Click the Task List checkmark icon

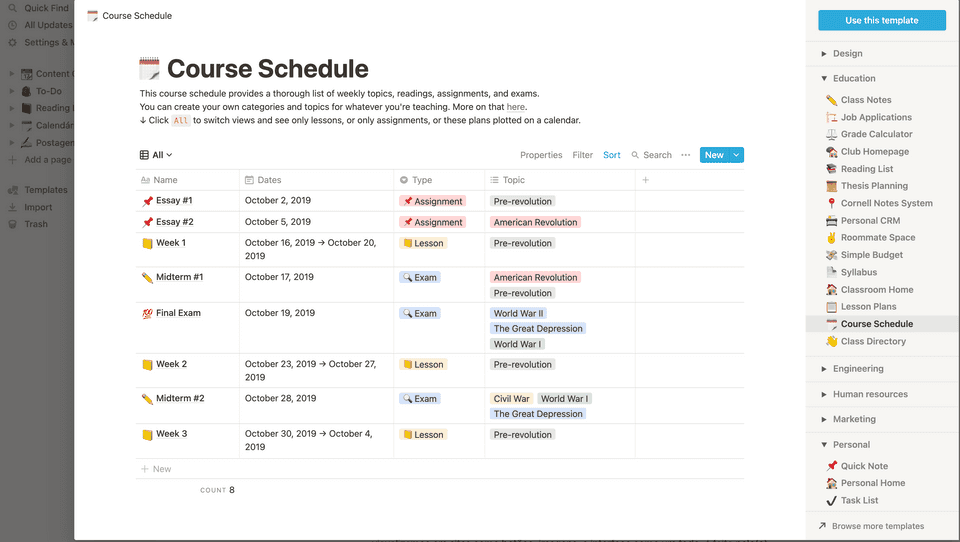pyautogui.click(x=831, y=500)
